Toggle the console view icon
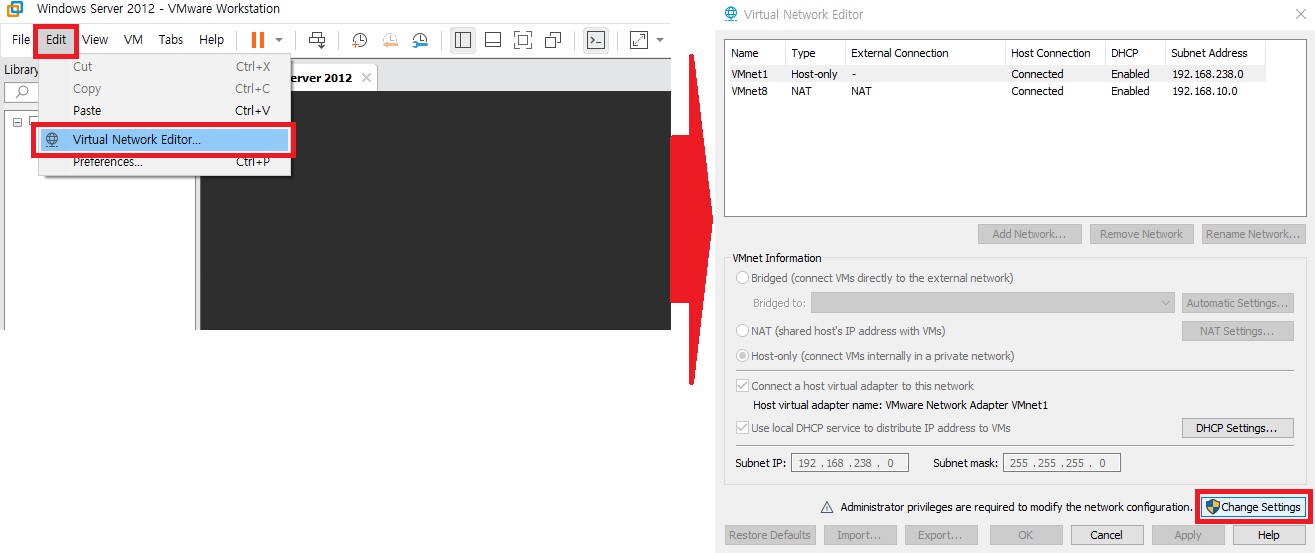 (595, 40)
